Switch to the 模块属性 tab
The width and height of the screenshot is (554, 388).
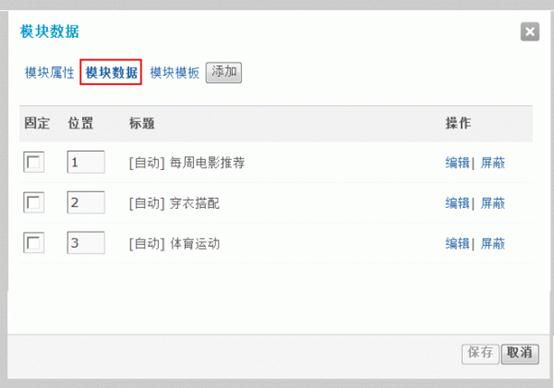[x=49, y=73]
